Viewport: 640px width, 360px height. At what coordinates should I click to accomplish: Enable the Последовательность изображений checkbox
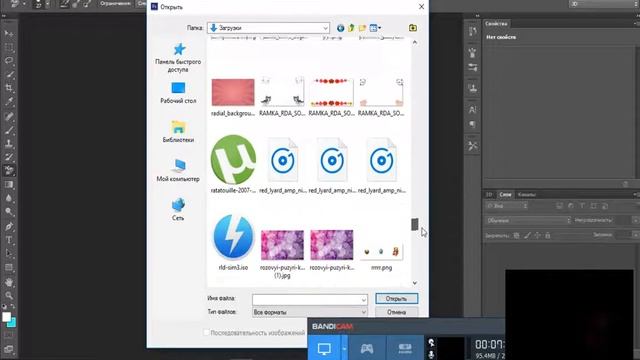point(207,333)
